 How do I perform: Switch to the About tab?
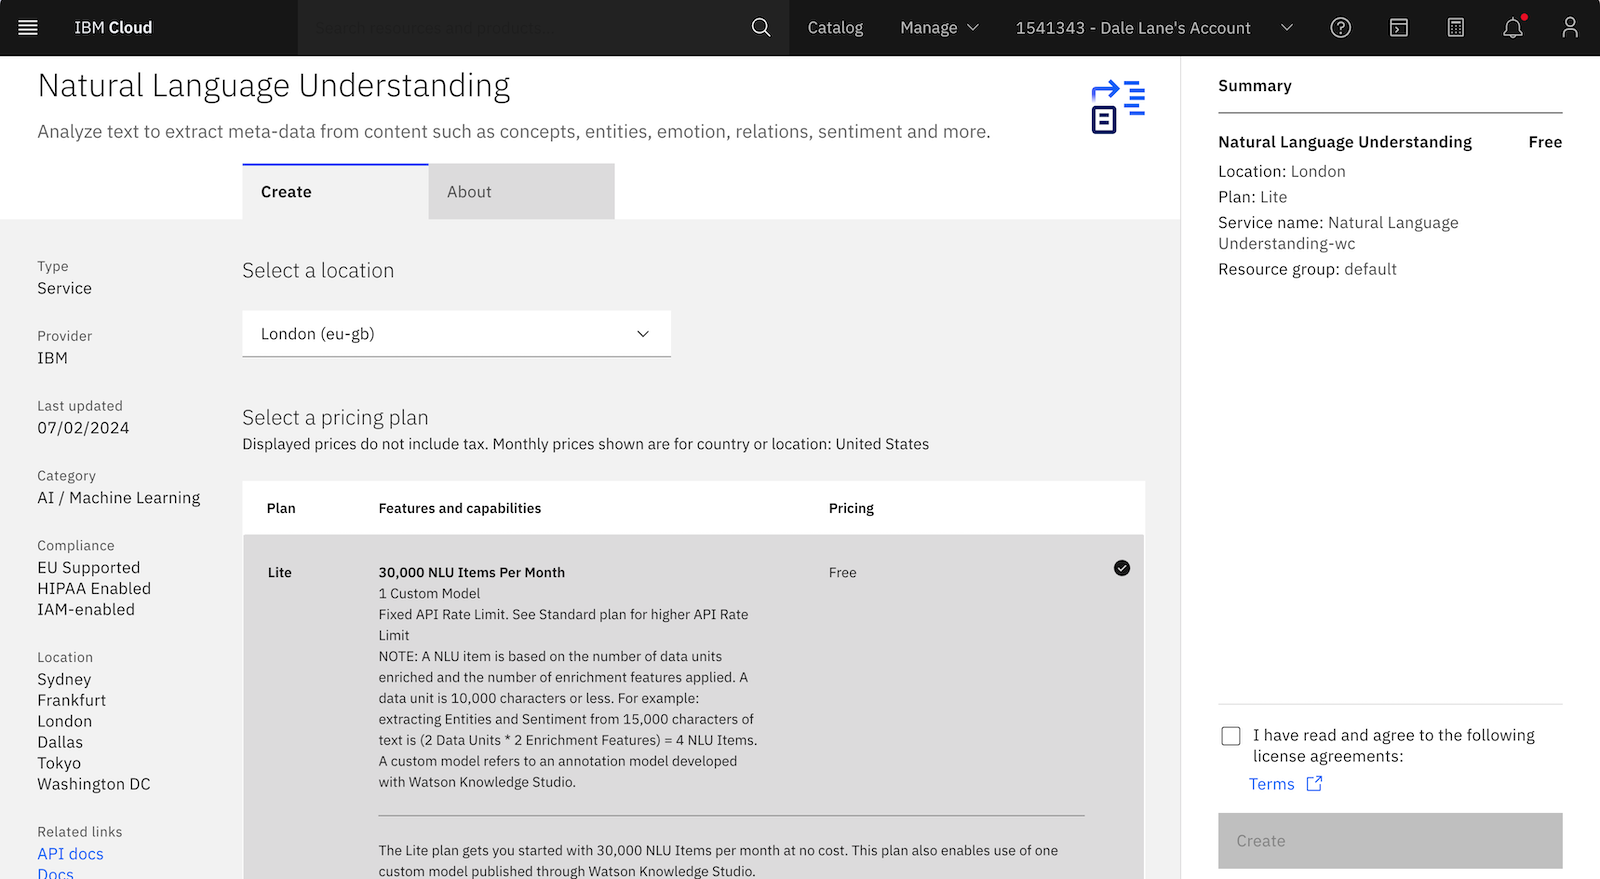(521, 192)
